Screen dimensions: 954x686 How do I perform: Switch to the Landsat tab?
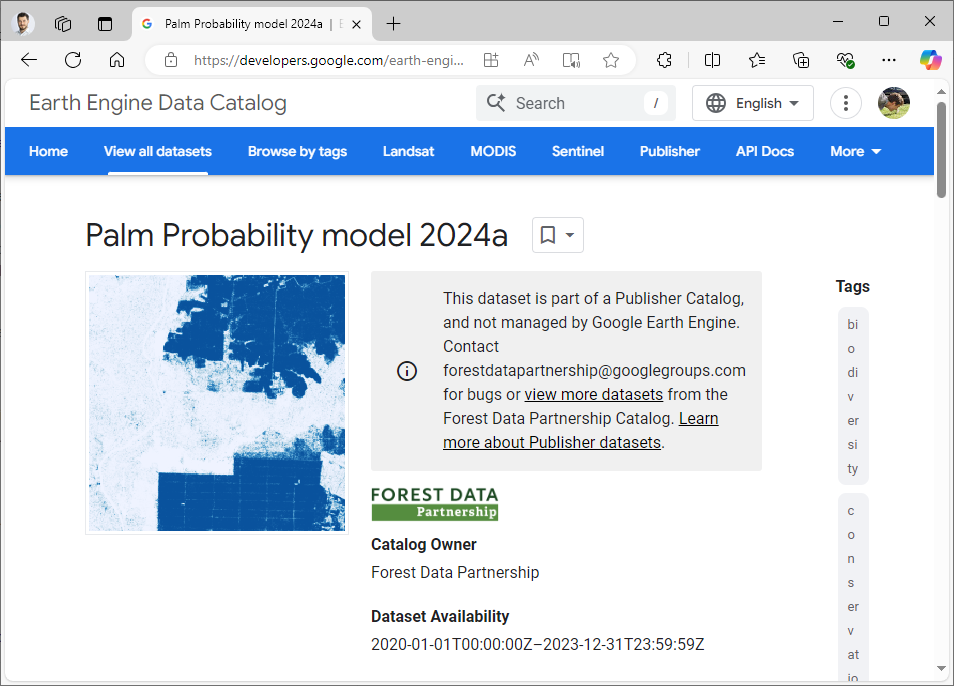[408, 151]
